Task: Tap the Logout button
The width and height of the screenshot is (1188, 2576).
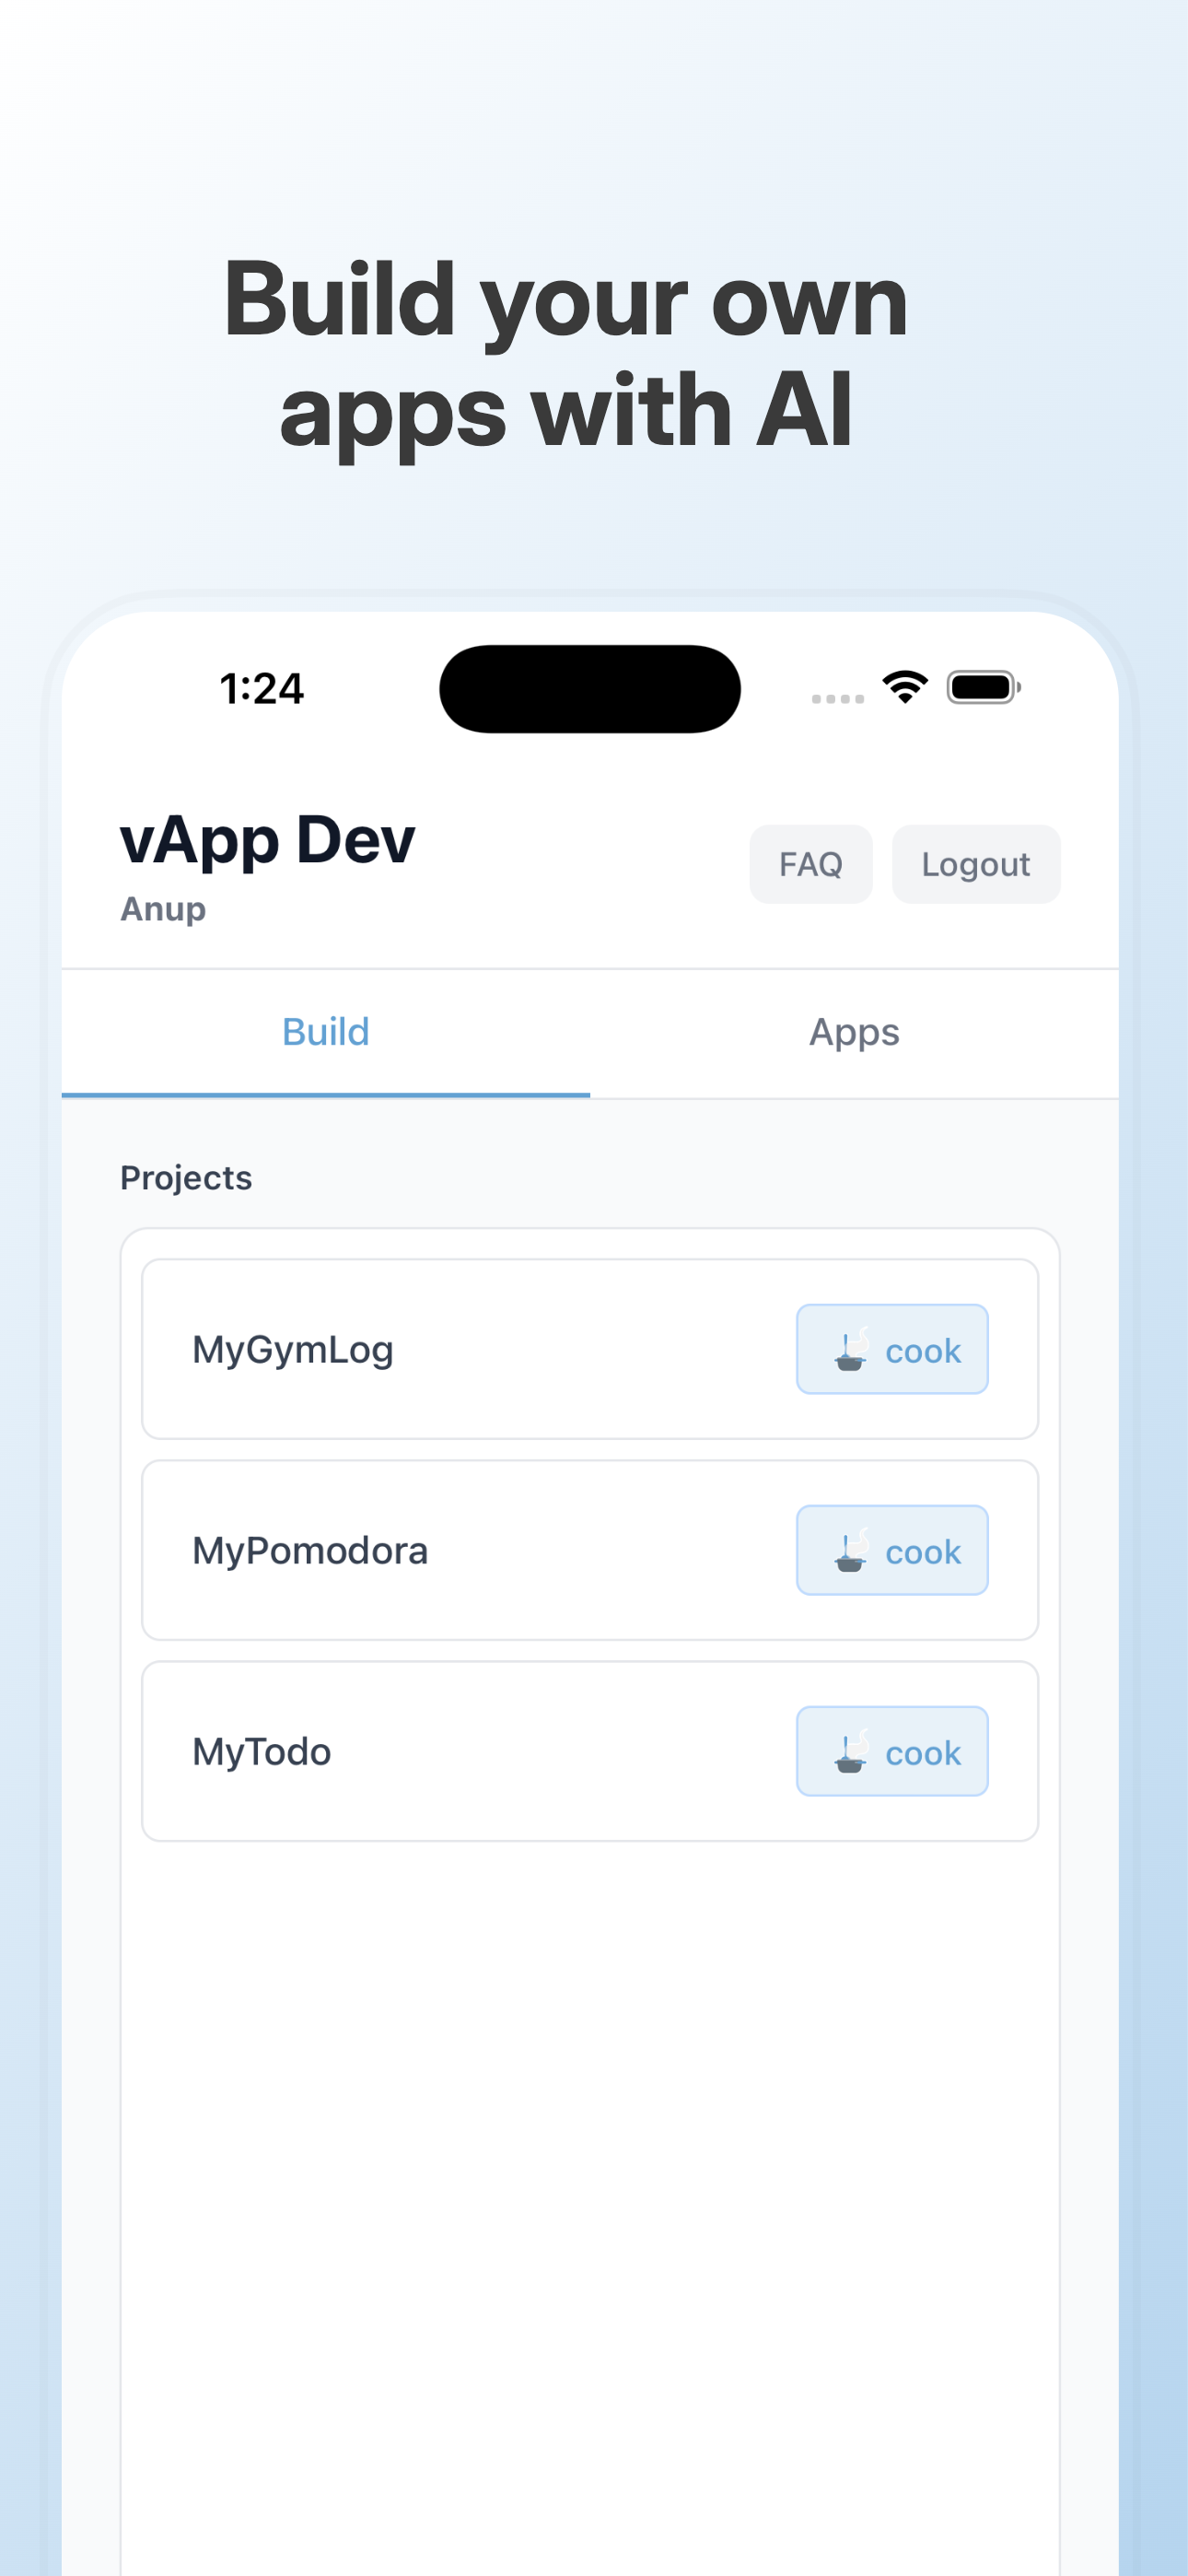Action: [x=975, y=864]
